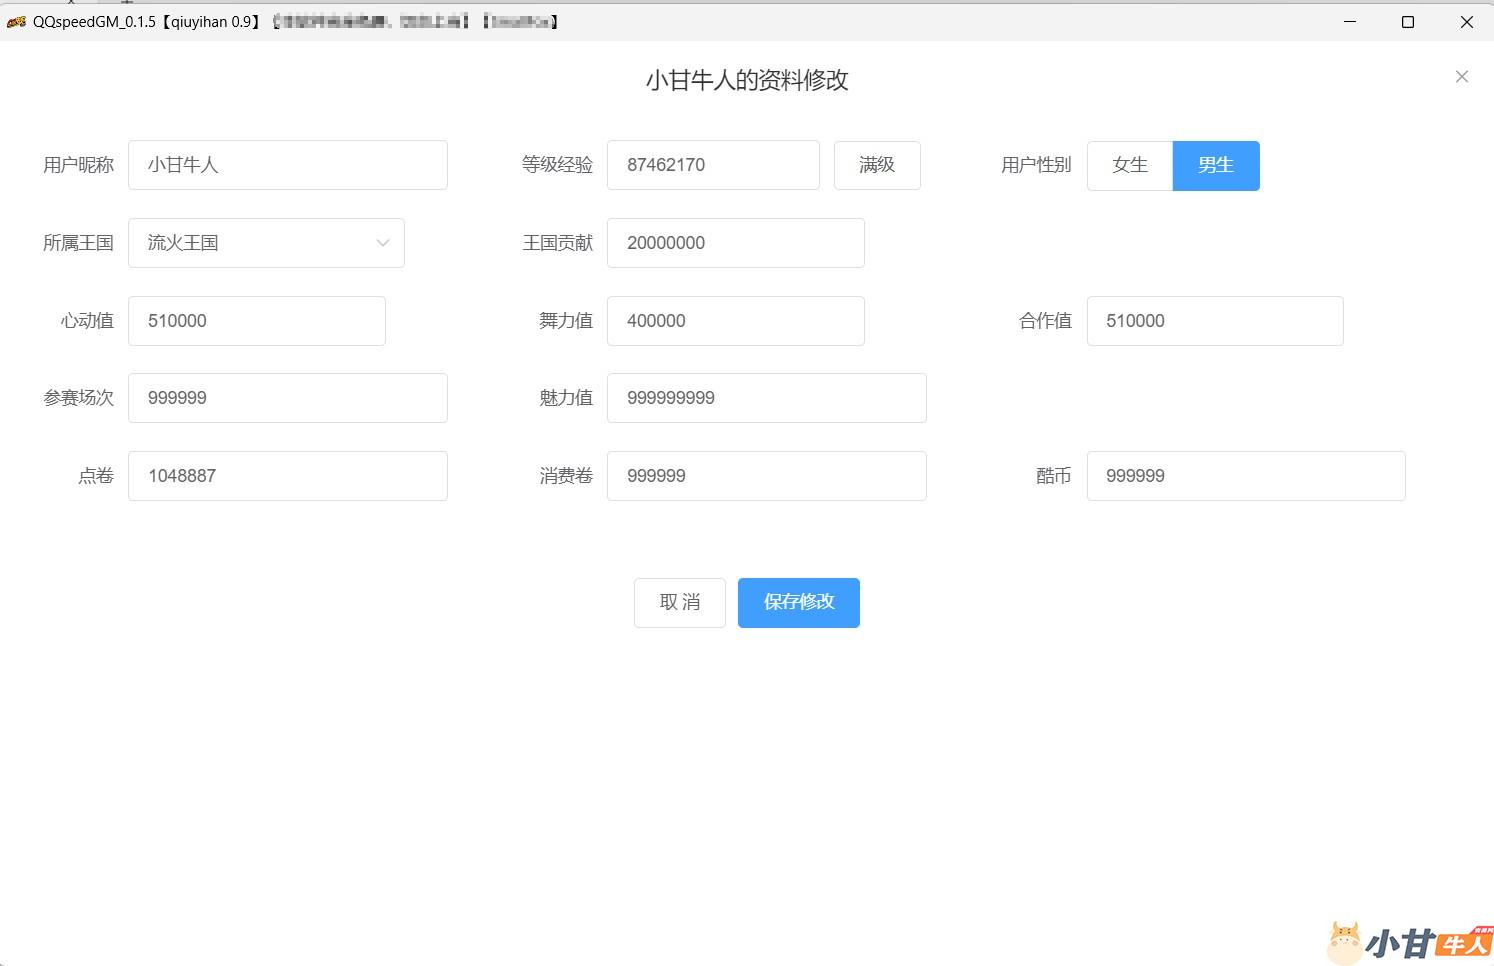Select the 心动值 input field

point(256,321)
